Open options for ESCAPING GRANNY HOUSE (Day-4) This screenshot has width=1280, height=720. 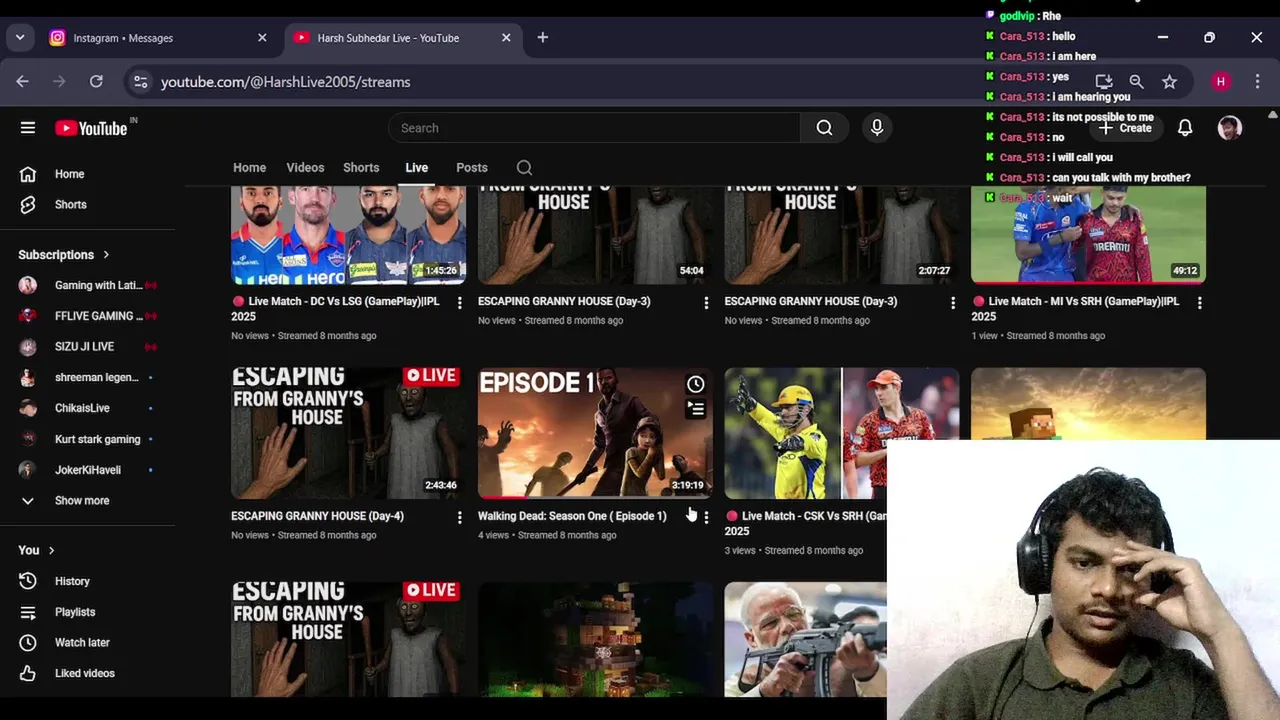click(x=460, y=517)
